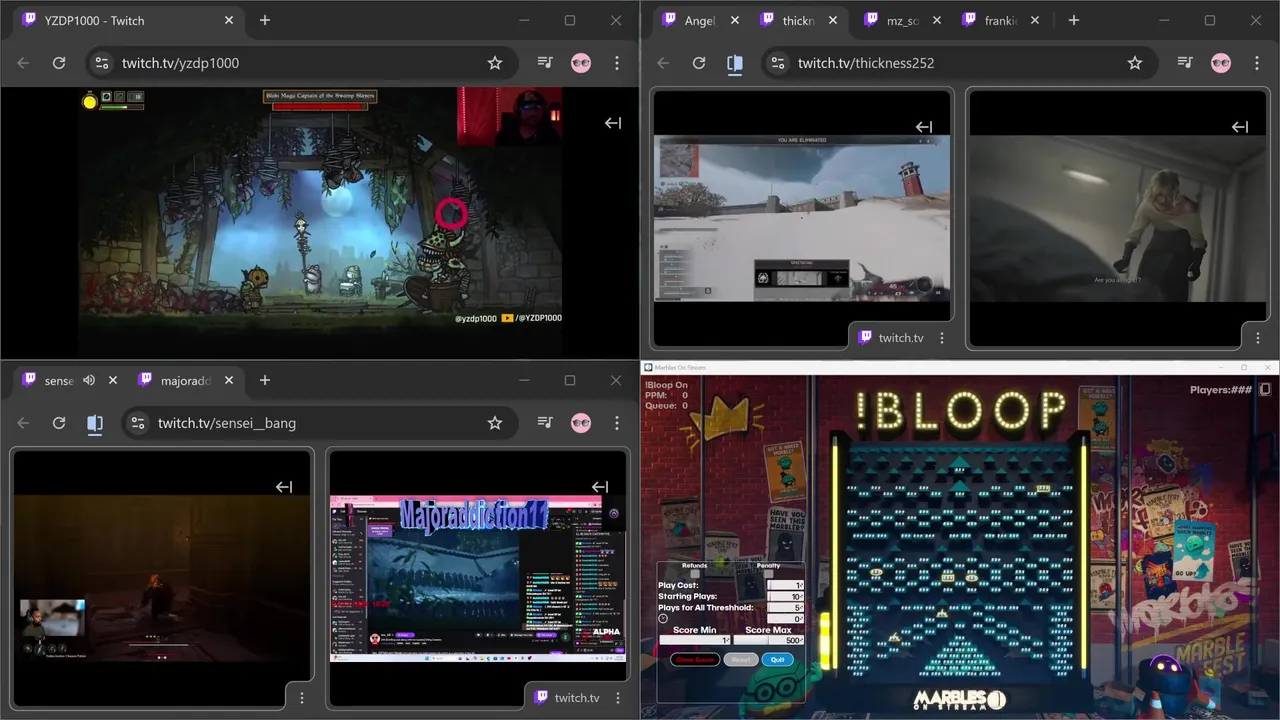Image resolution: width=1280 pixels, height=720 pixels.
Task: Go back in the yzdp1000 browser window
Action: [23, 63]
